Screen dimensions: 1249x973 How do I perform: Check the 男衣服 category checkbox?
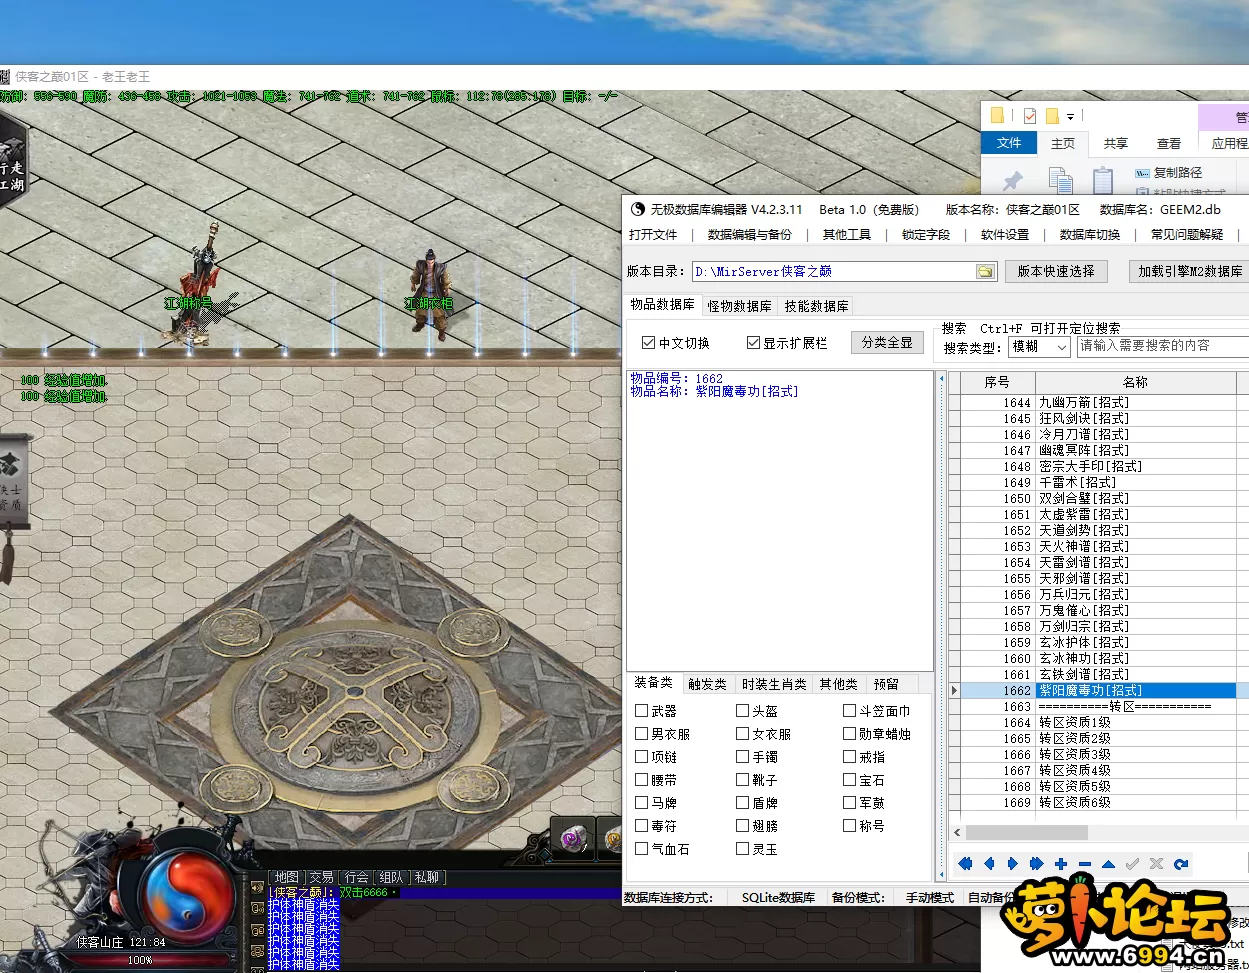click(642, 734)
